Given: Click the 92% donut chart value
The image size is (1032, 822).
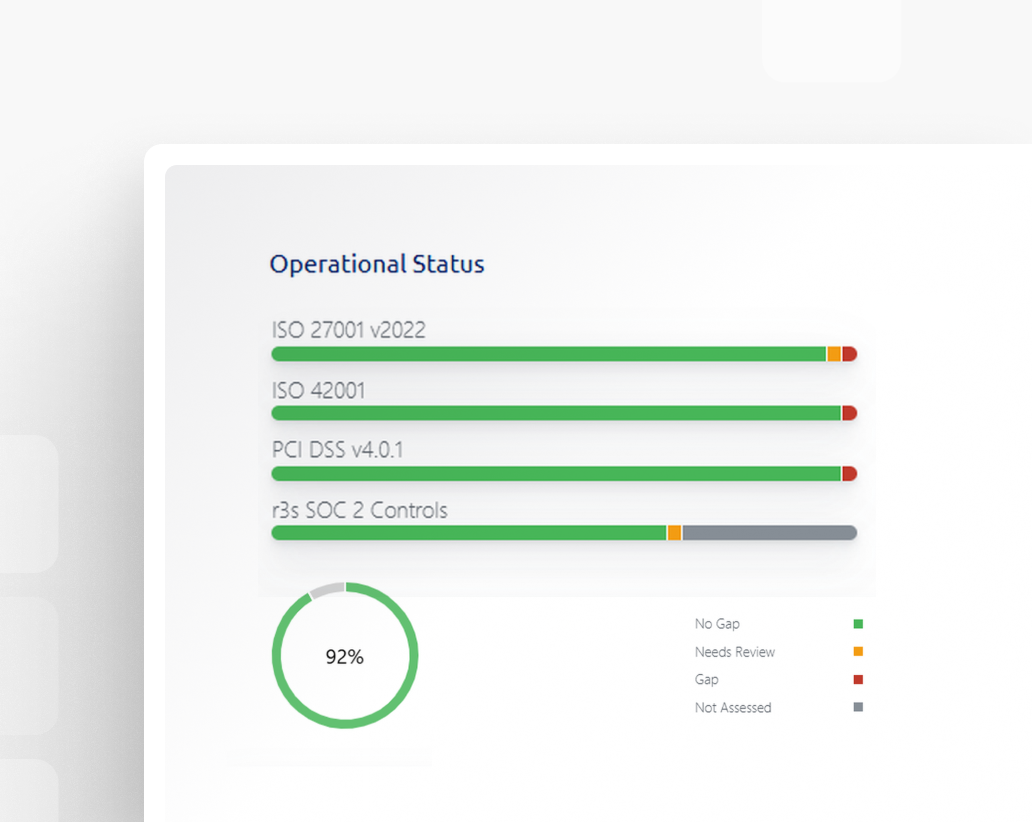Looking at the screenshot, I should coord(344,657).
